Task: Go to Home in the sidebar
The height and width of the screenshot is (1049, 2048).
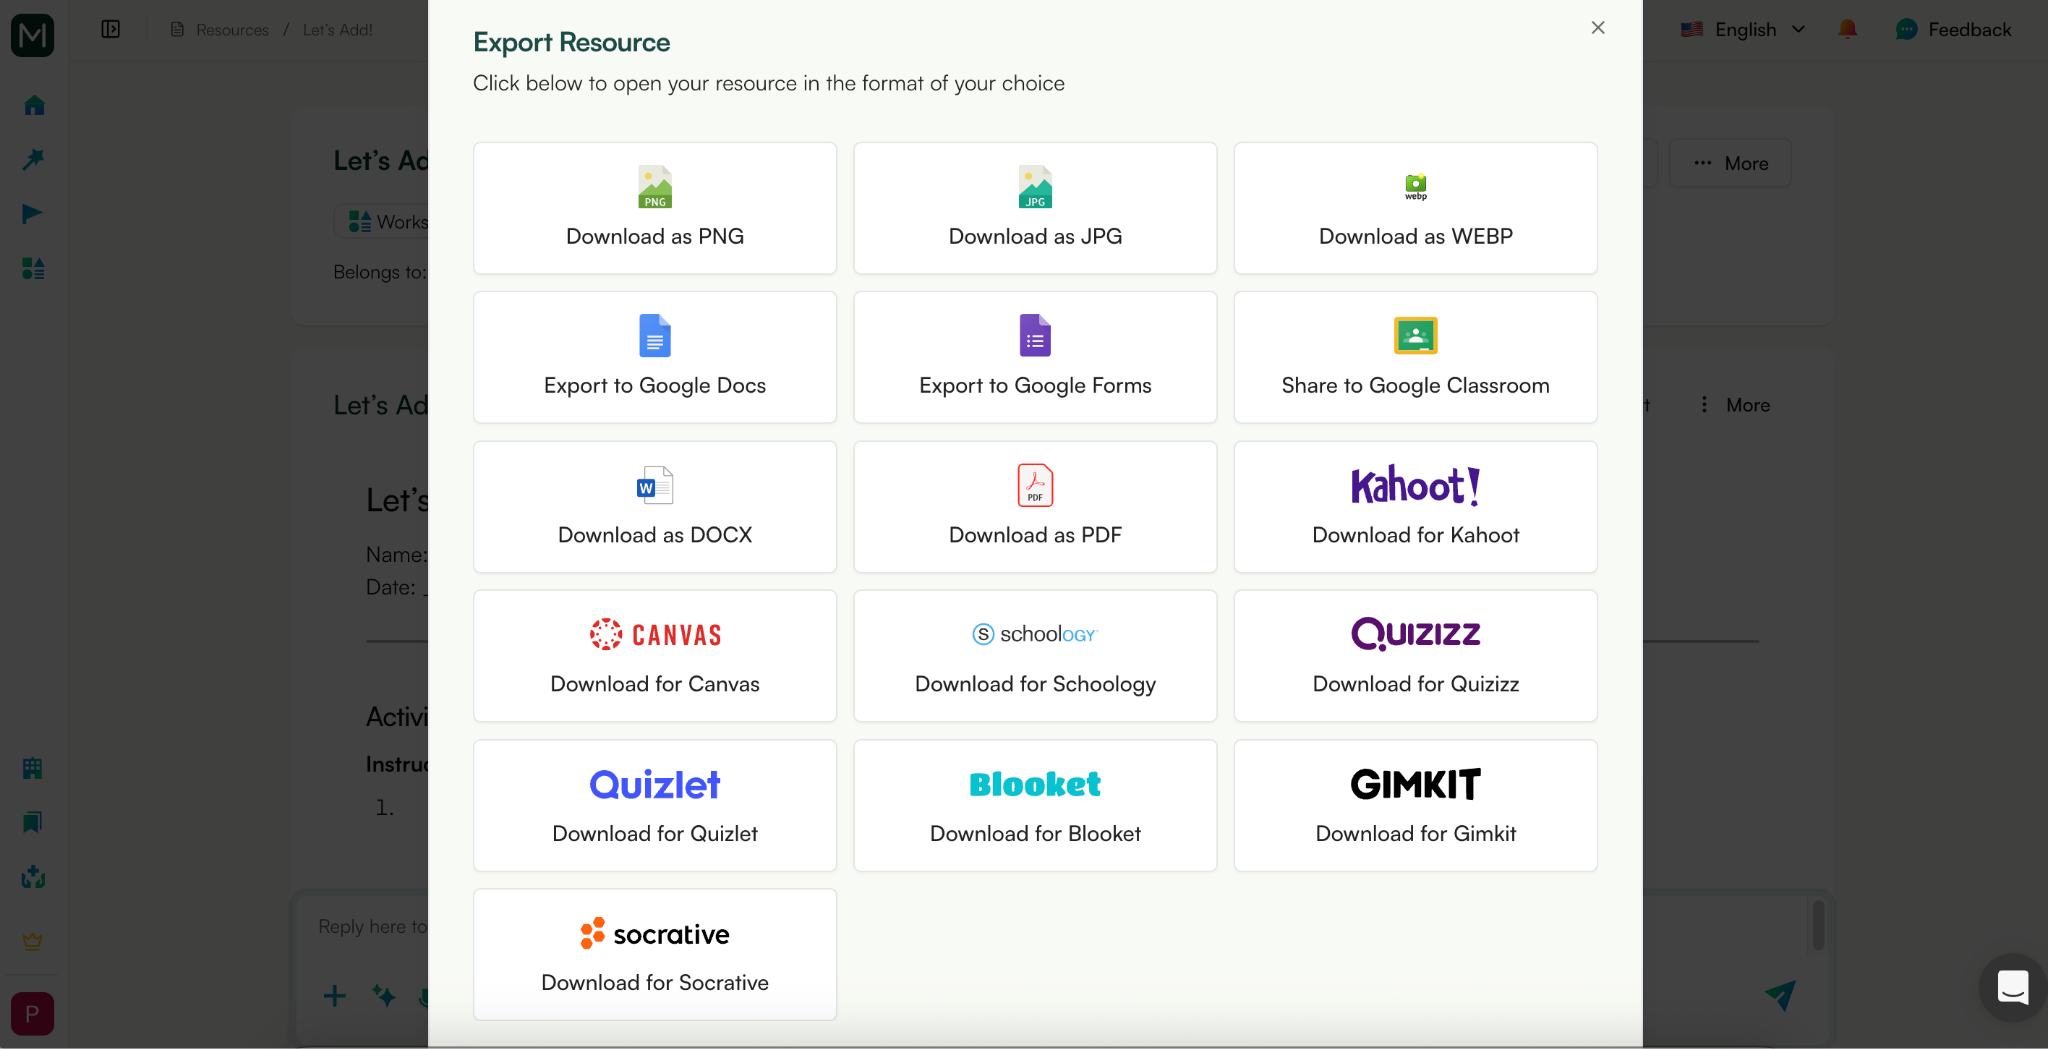Action: (34, 105)
